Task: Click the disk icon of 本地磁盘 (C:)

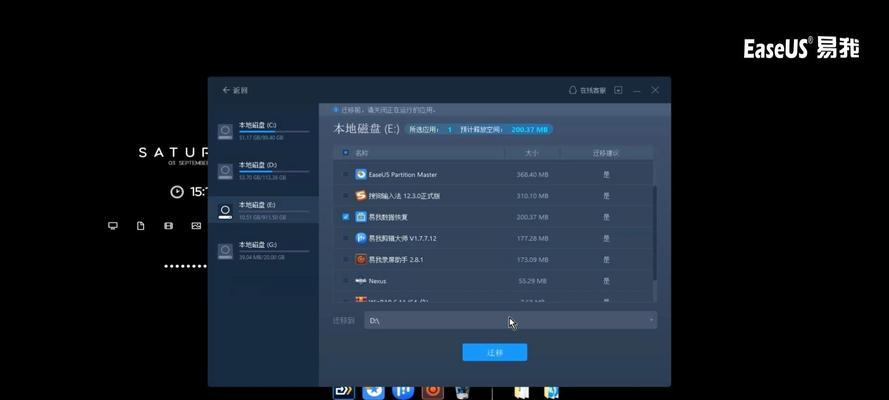Action: tap(225, 131)
